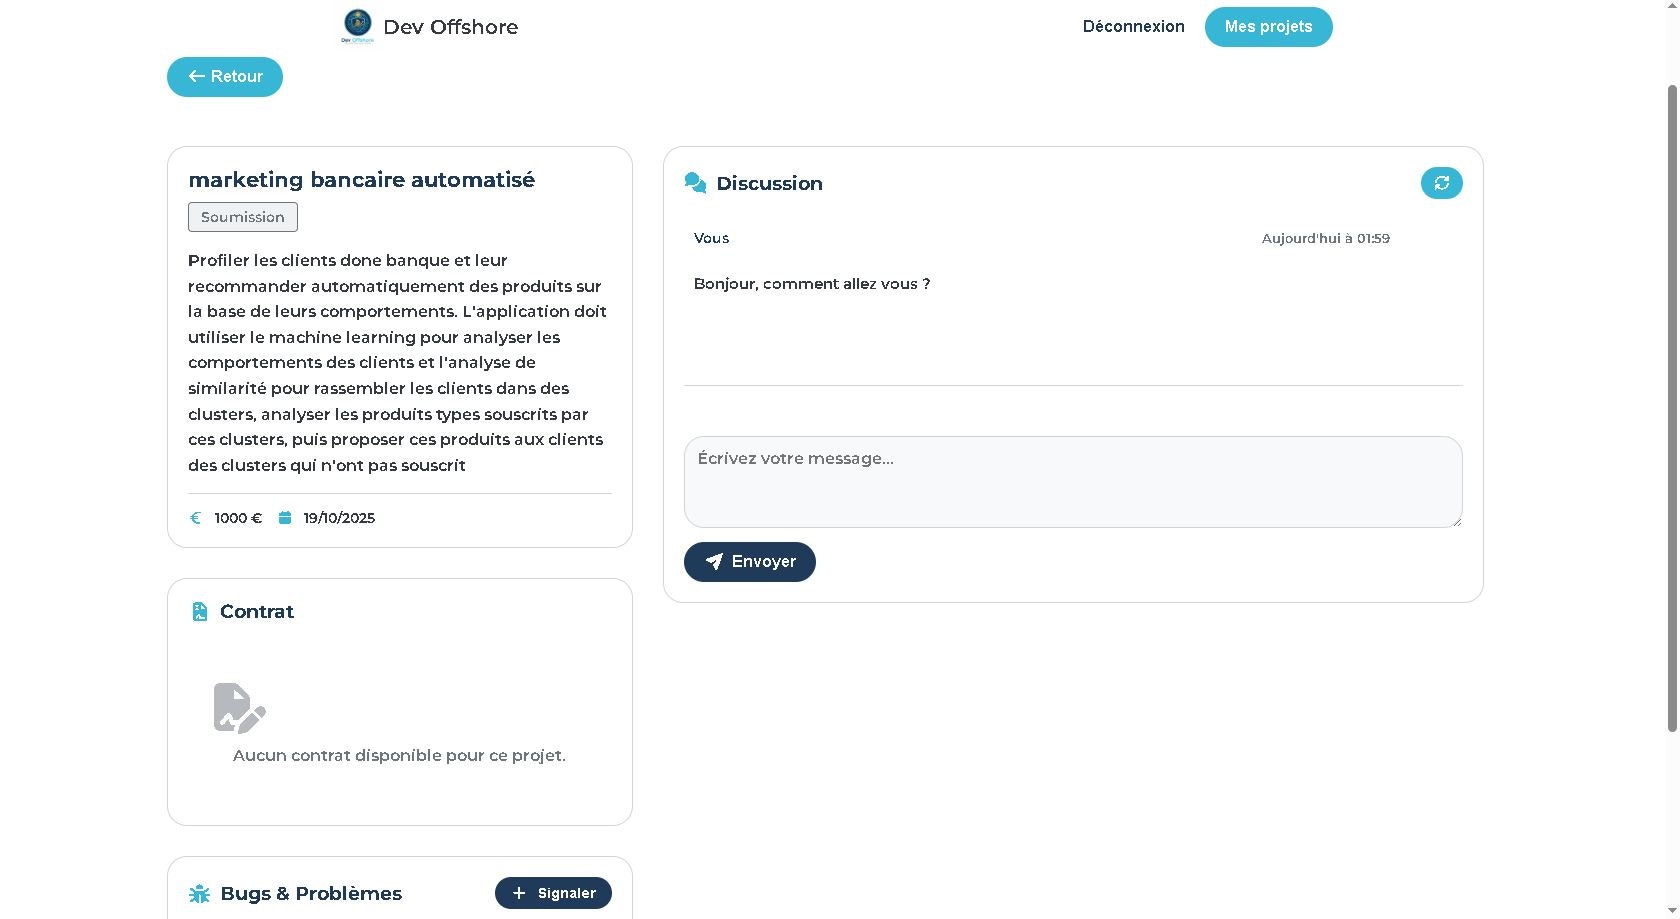Refresh the Discussion conversation
This screenshot has height=919, width=1680.
click(x=1441, y=183)
